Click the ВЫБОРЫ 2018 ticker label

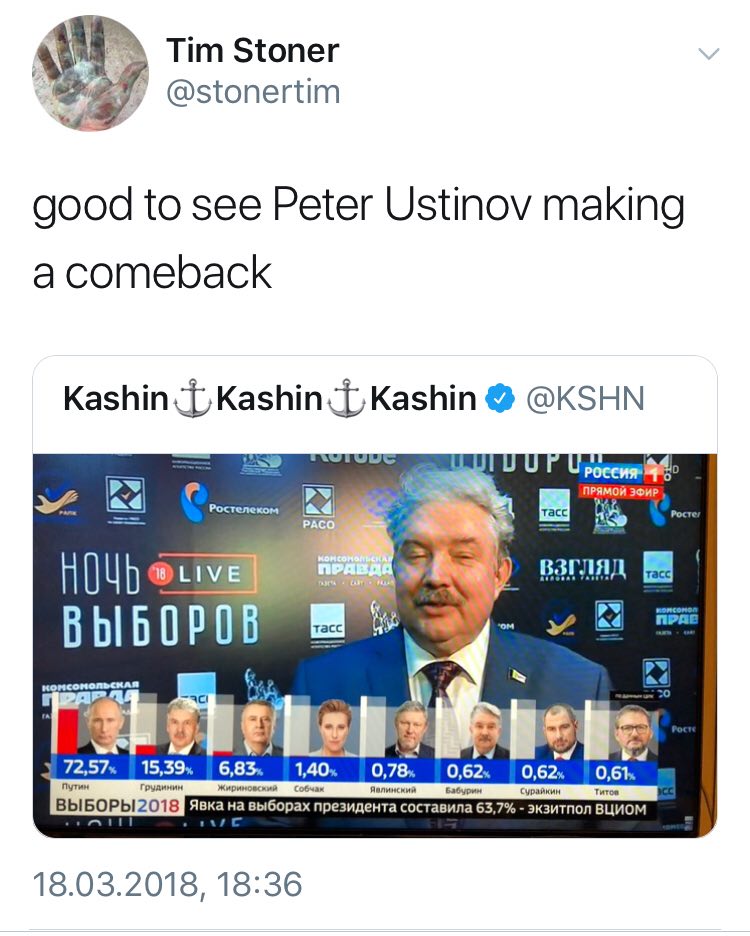tap(118, 805)
